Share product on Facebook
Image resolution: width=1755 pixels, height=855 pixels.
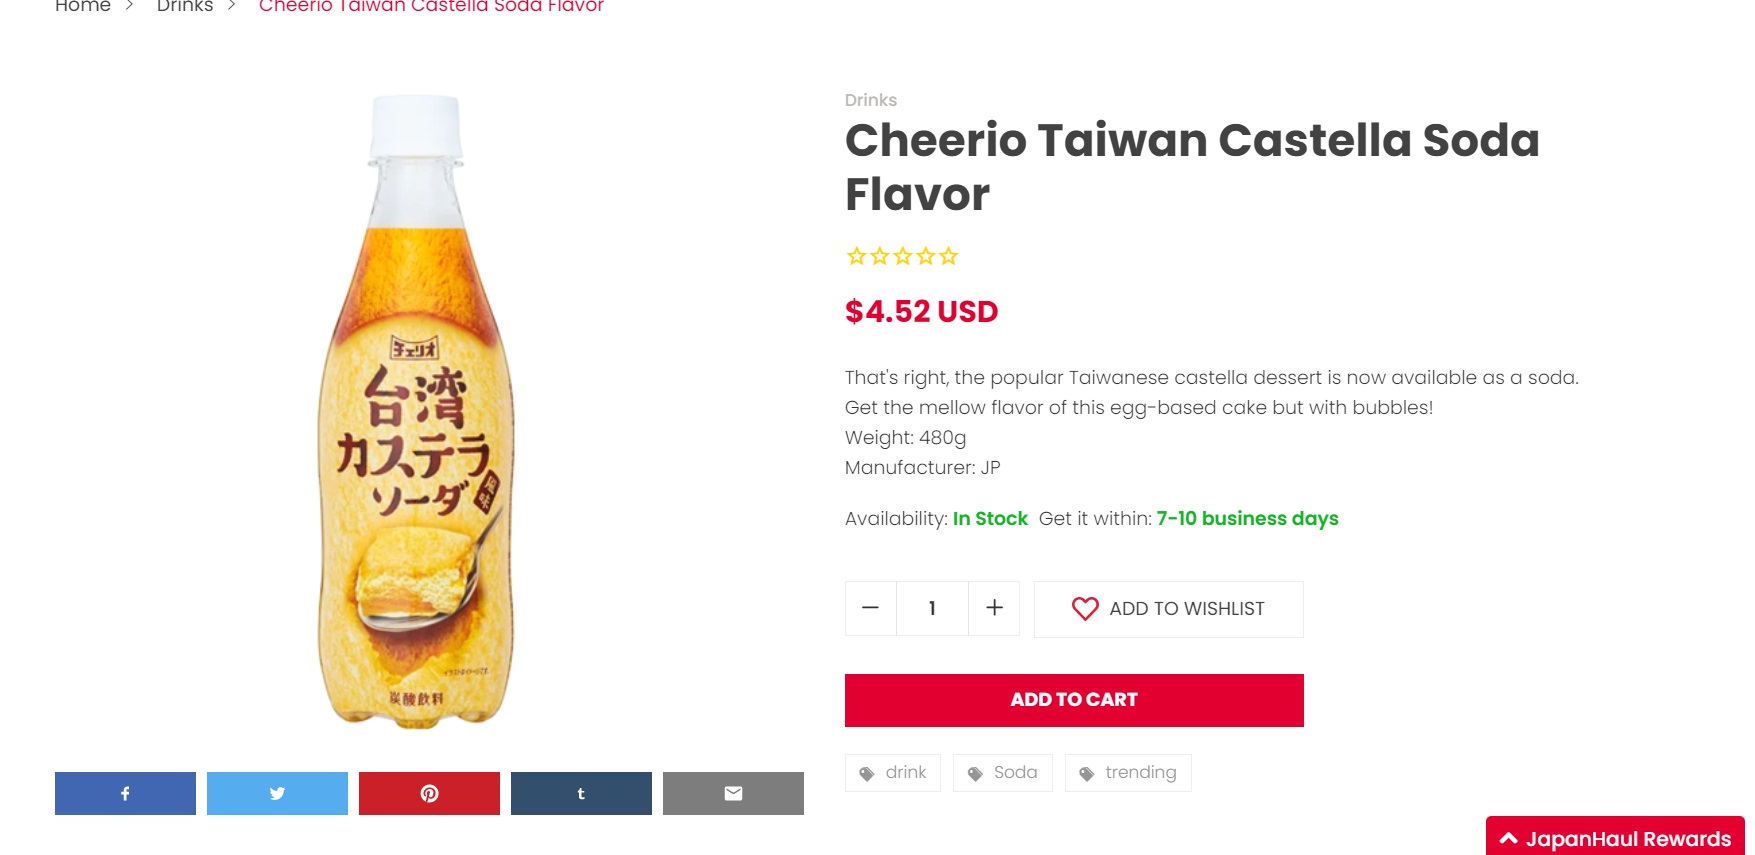(x=125, y=793)
